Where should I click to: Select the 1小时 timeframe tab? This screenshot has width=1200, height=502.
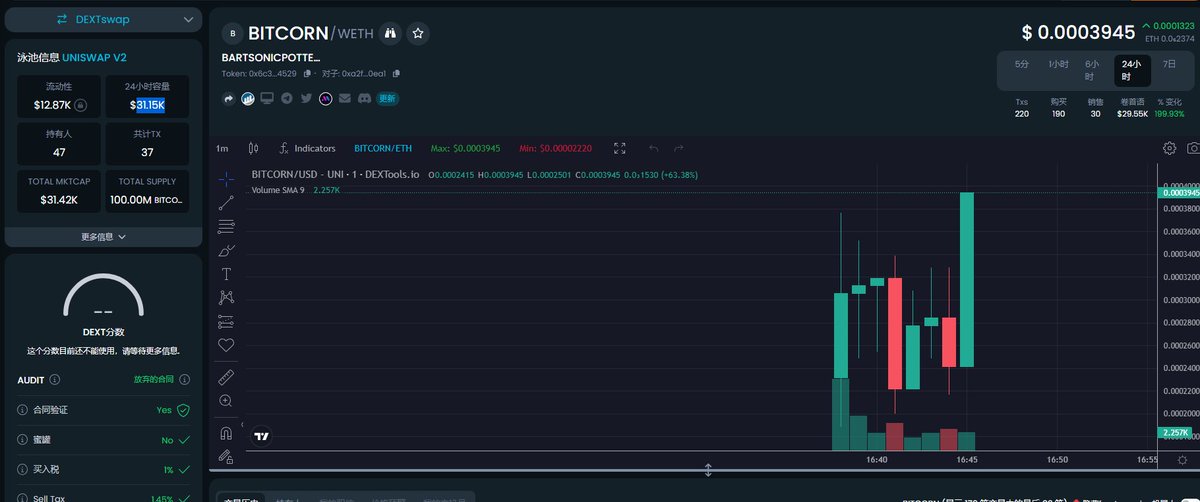point(1058,64)
